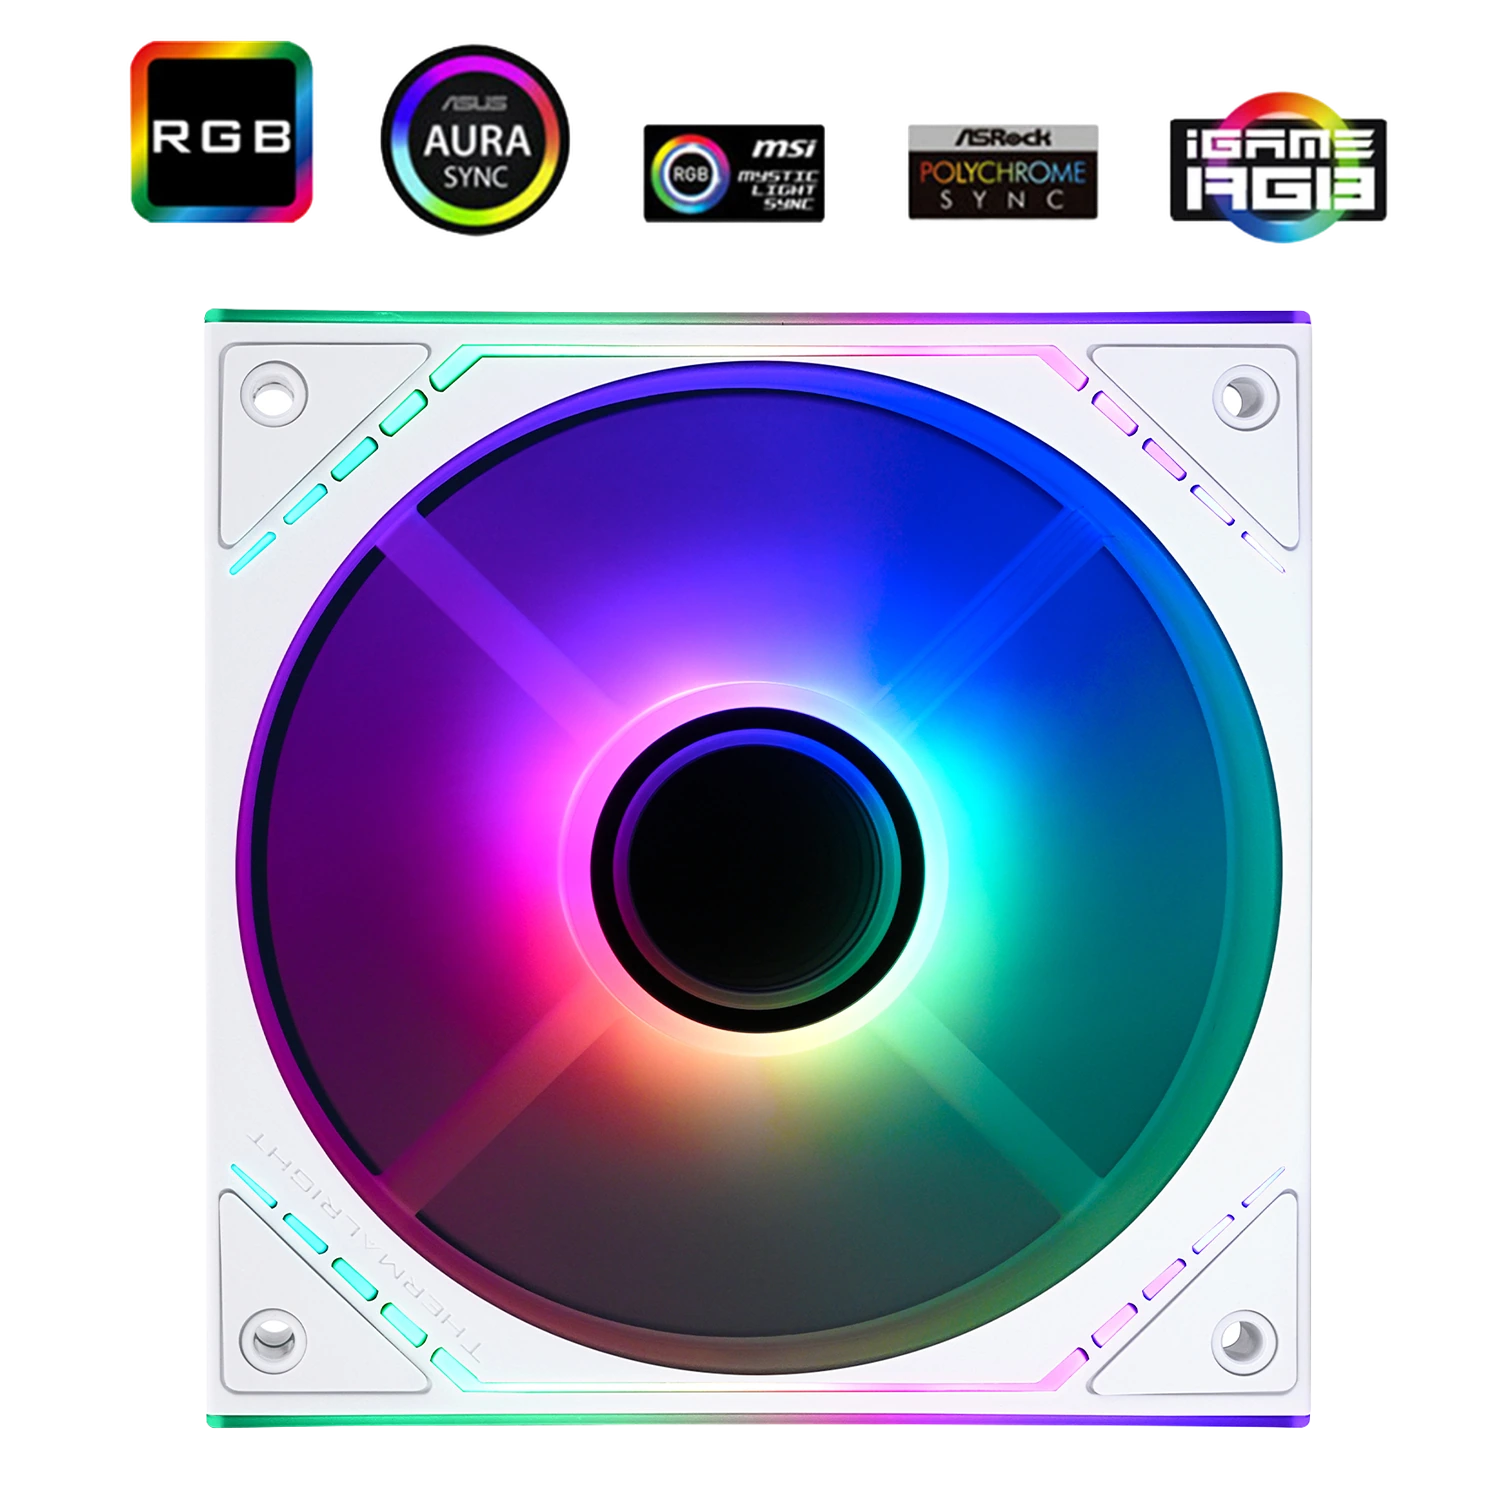Click the RGB rainbow-bordered badge

(221, 131)
